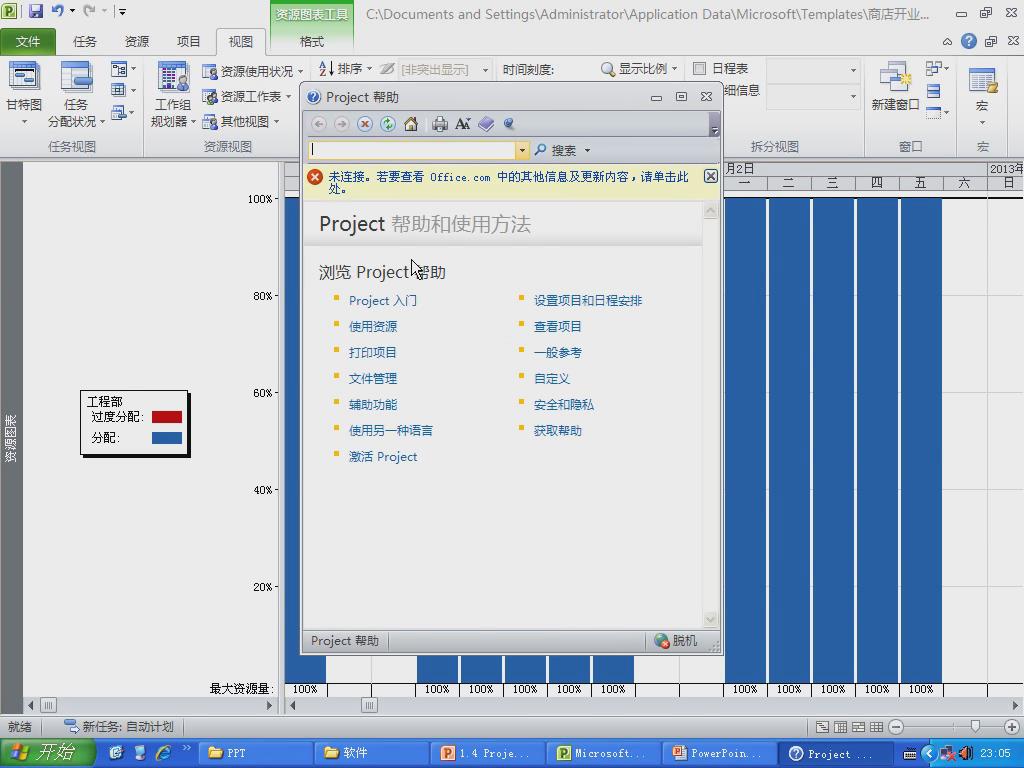Click the 开始 Start button

(x=48, y=752)
